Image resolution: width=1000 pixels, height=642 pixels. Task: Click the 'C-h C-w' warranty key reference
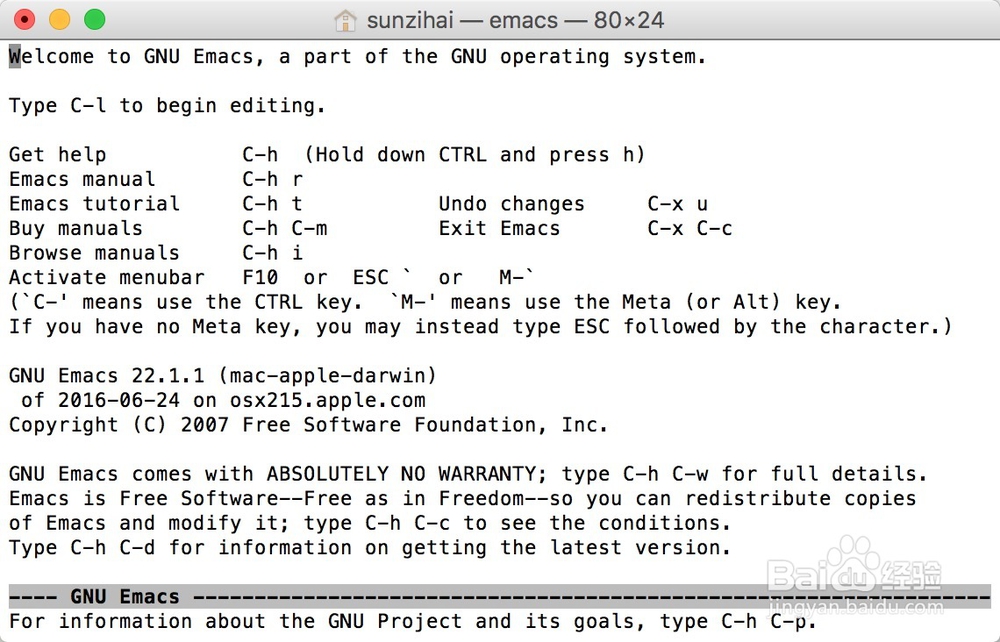tap(666, 474)
